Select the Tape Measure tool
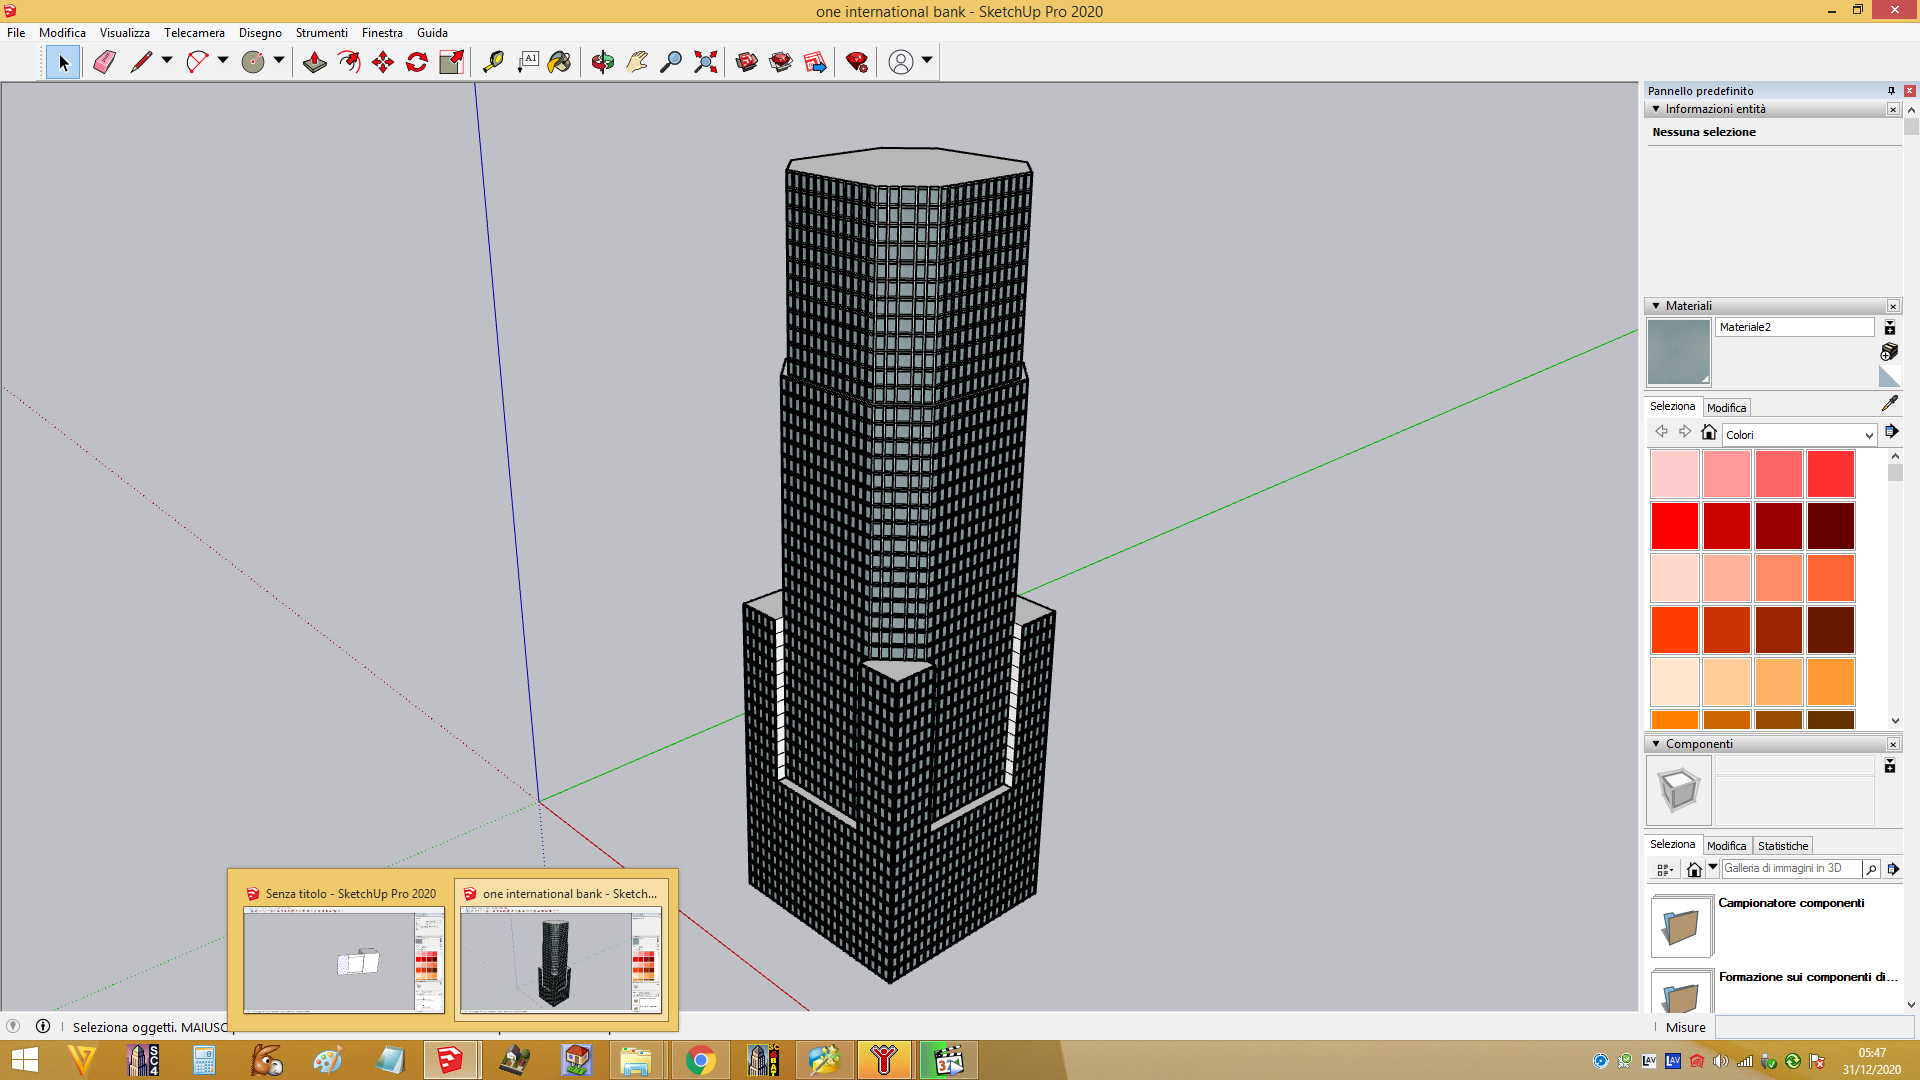The image size is (1920, 1080). [492, 62]
